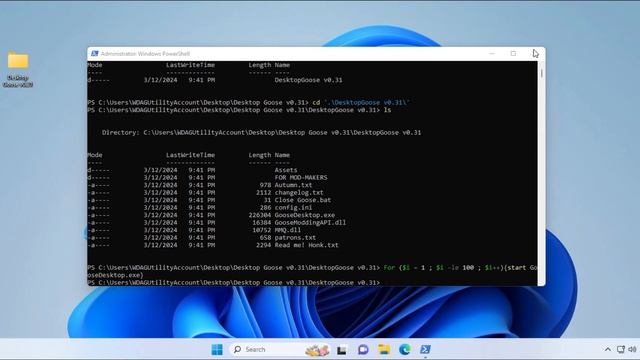Open the network status tray icon
Screen dimensions: 640x360
621,349
